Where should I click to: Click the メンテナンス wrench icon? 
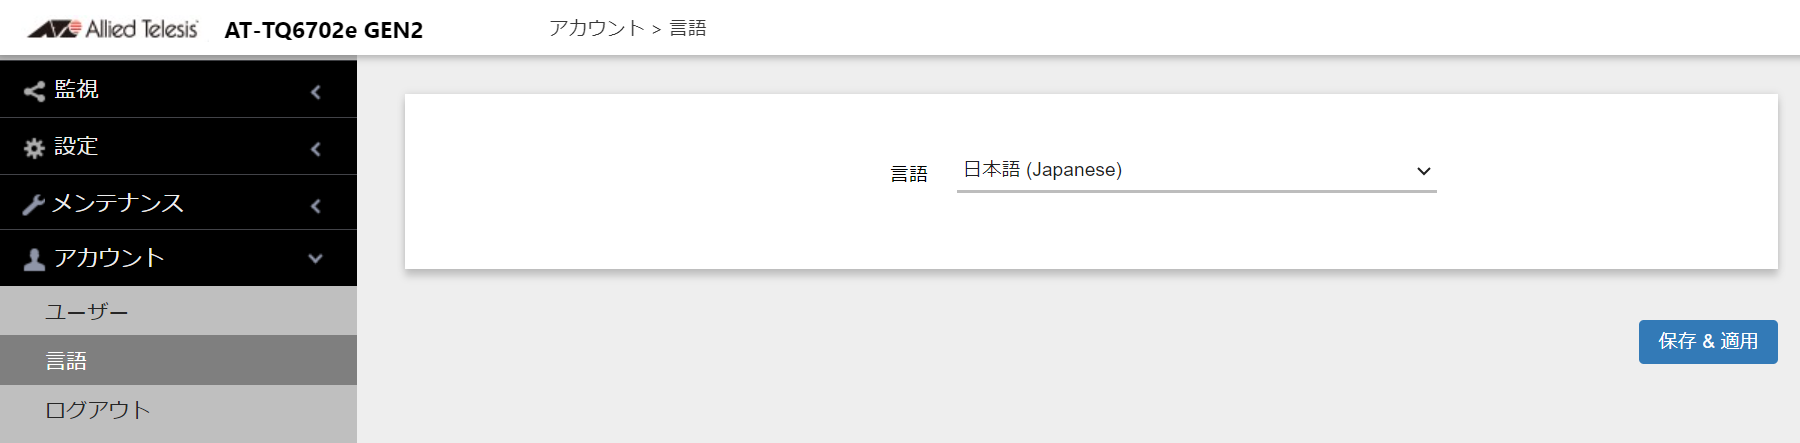click(x=34, y=204)
